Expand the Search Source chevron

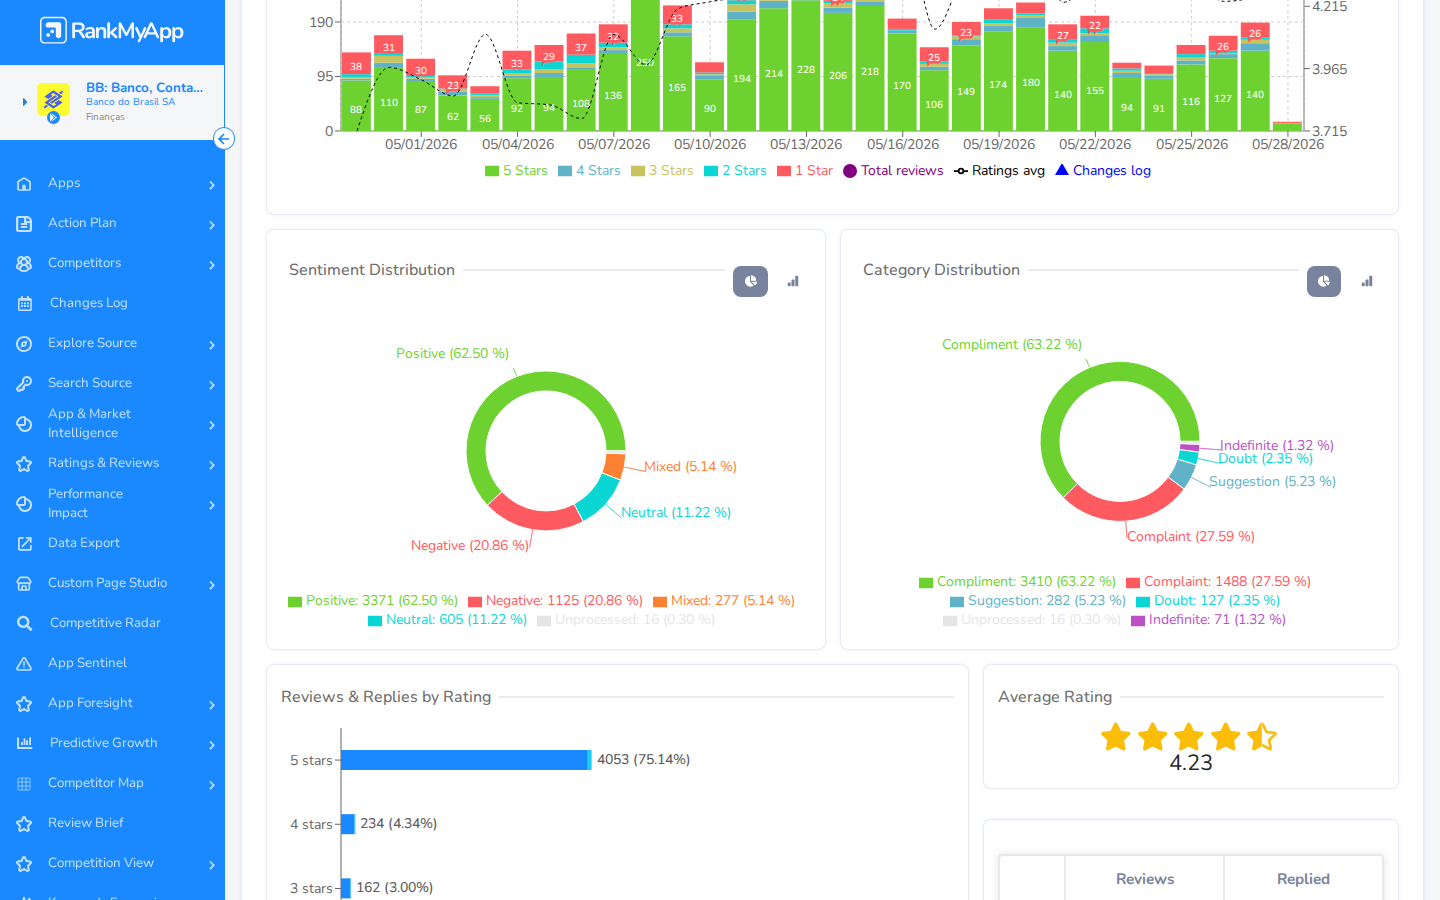pos(212,385)
